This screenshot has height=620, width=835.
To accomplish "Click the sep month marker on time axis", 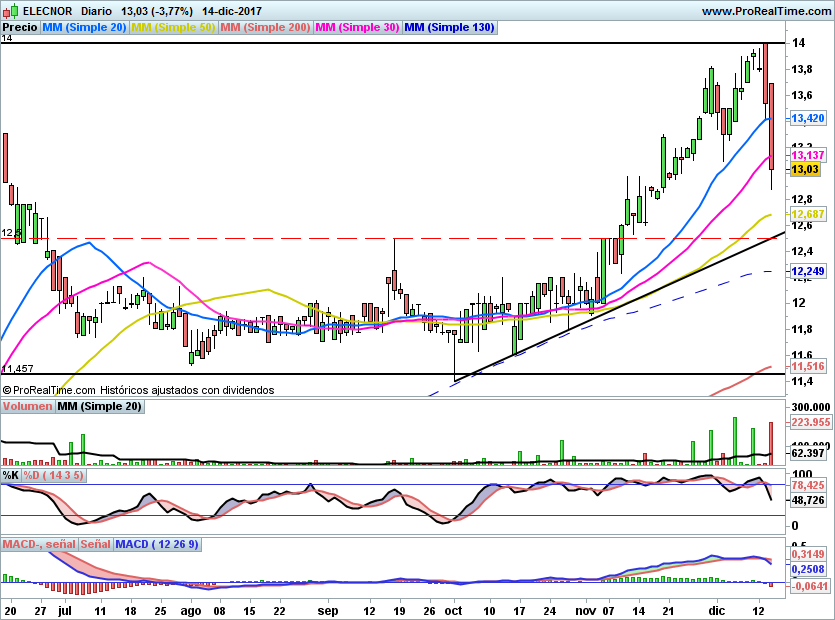I will pyautogui.click(x=328, y=611).
